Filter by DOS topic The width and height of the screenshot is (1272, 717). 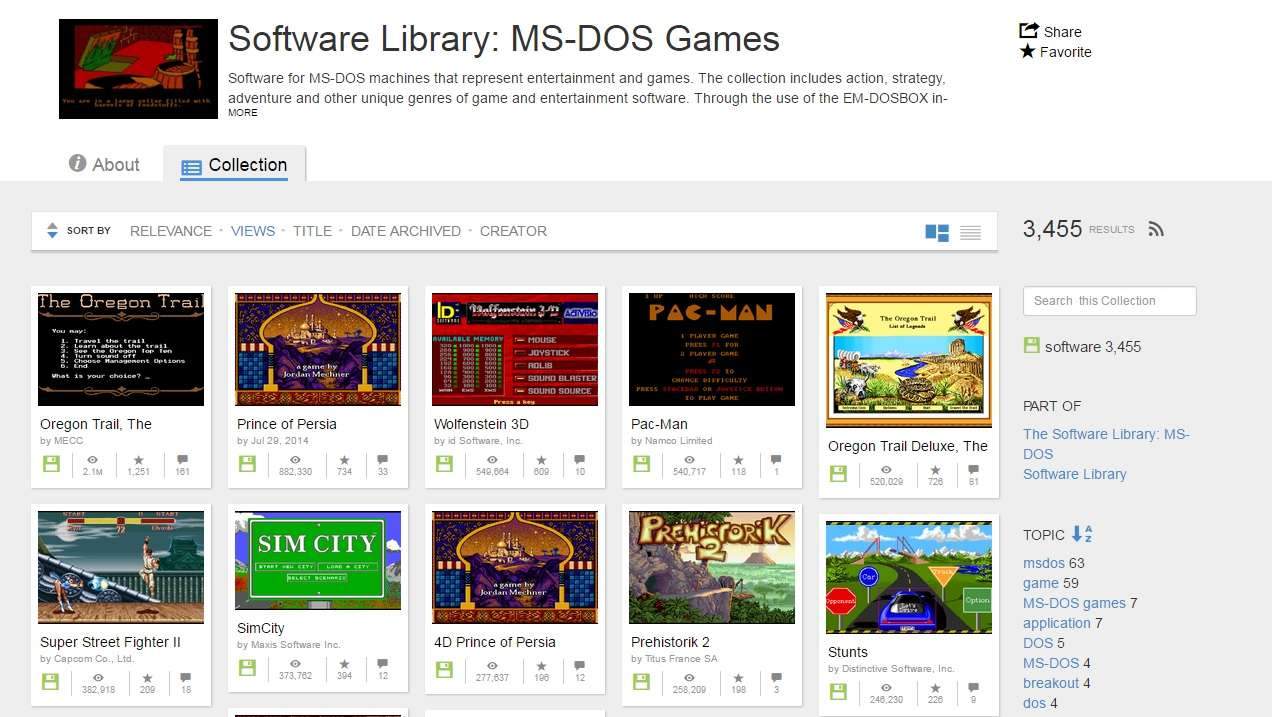[1038, 643]
